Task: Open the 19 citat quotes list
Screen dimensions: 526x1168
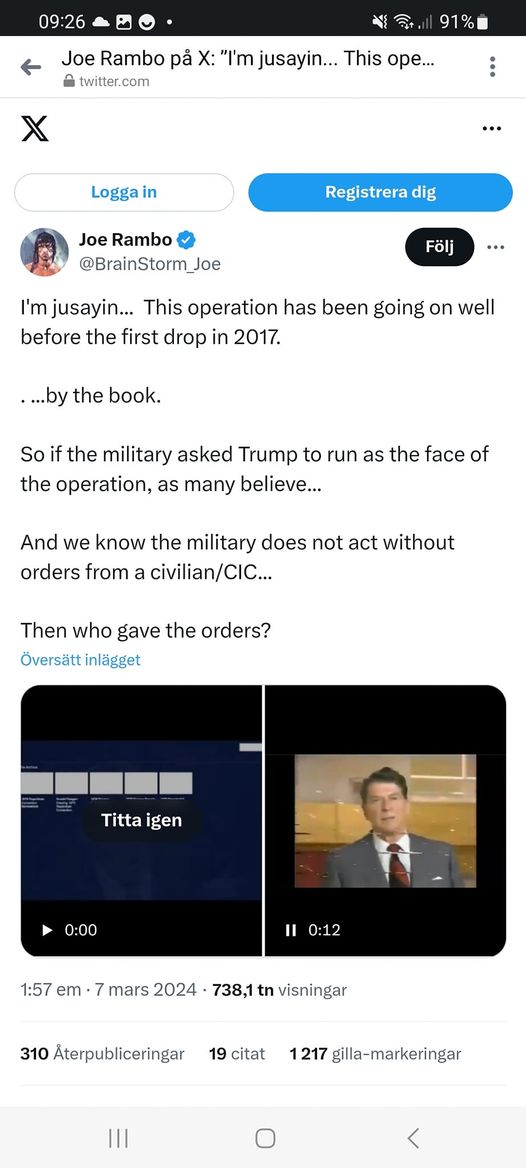Action: click(237, 1054)
